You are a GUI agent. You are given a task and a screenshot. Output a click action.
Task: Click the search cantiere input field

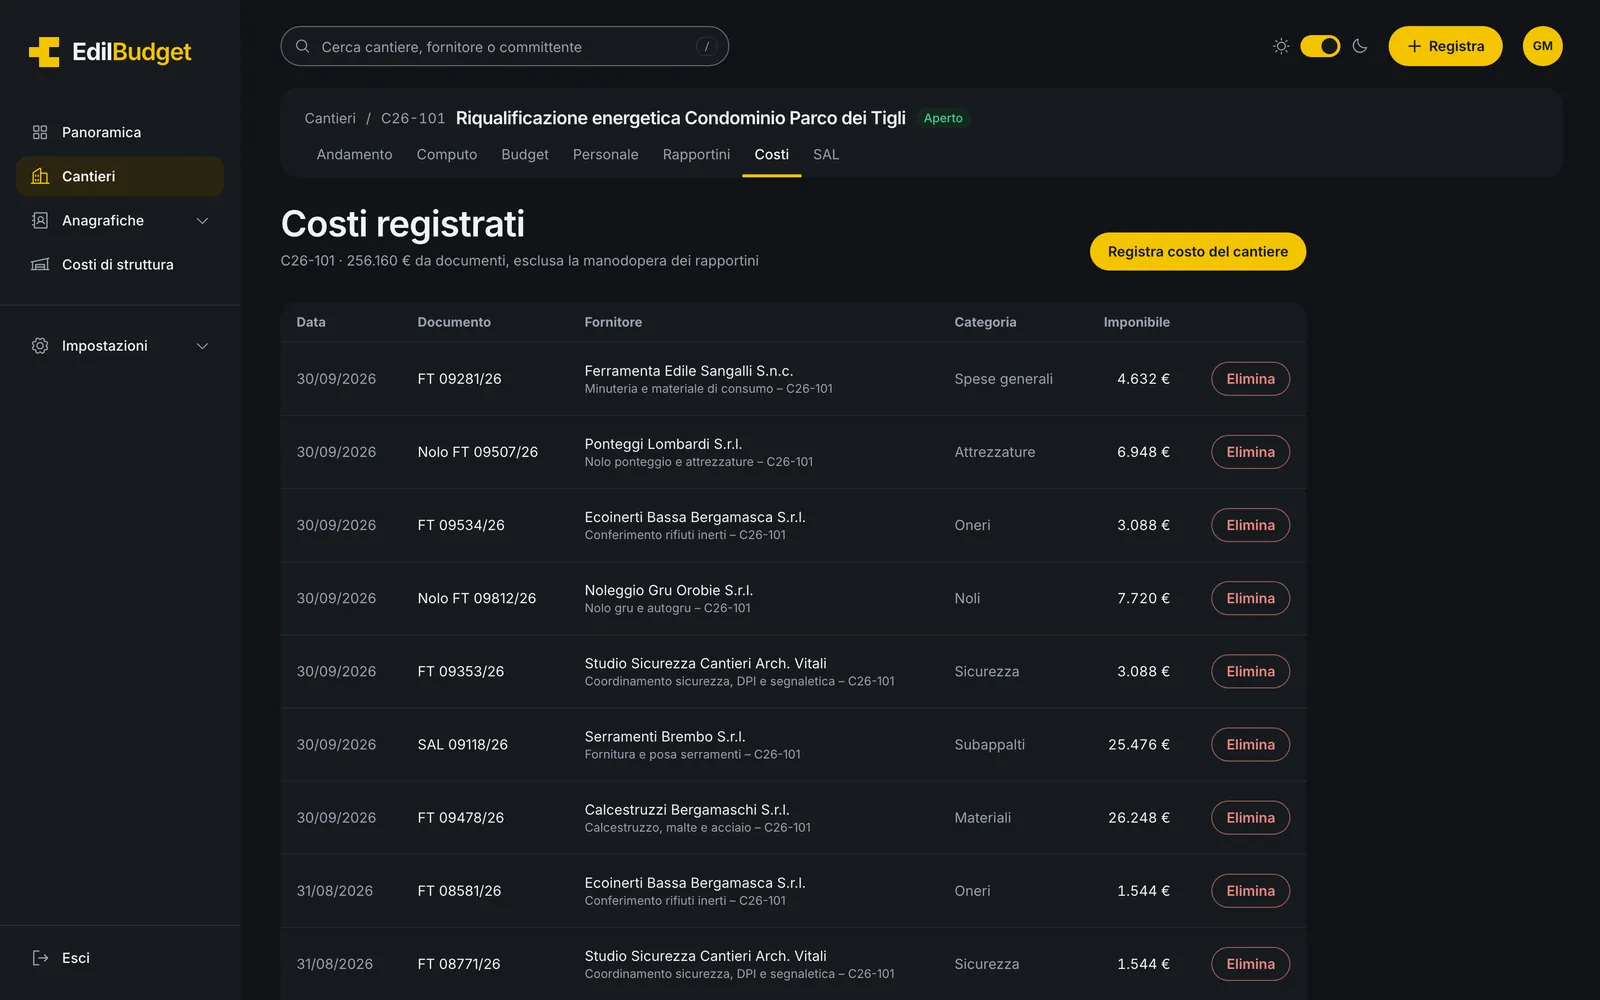point(504,46)
